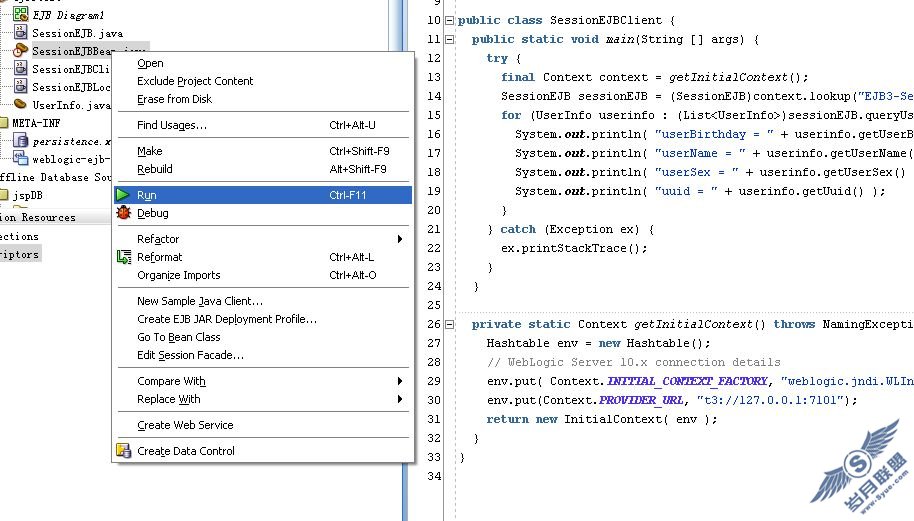This screenshot has width=914, height=521.
Task: Click the 't3://127.0.0.1:7101' string
Action: (771, 400)
